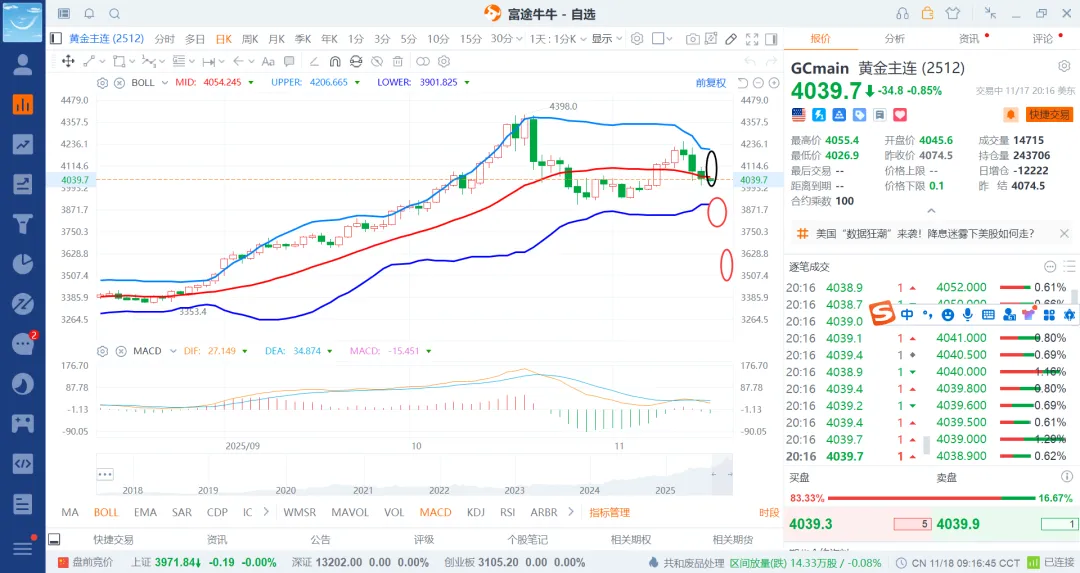The height and width of the screenshot is (573, 1080).
Task: Open the 逐笔成交 ellipsis more button
Action: point(1050,267)
